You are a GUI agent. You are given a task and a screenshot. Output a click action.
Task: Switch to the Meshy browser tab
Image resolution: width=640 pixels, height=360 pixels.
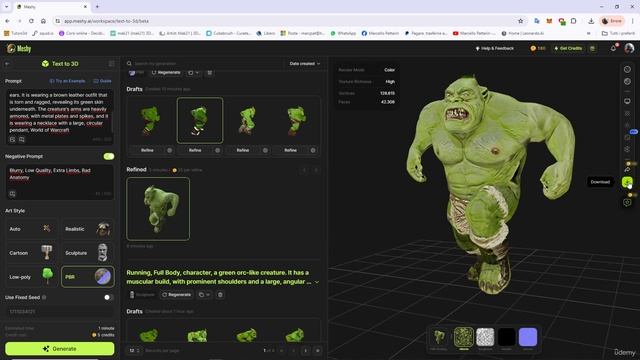[x=52, y=7]
